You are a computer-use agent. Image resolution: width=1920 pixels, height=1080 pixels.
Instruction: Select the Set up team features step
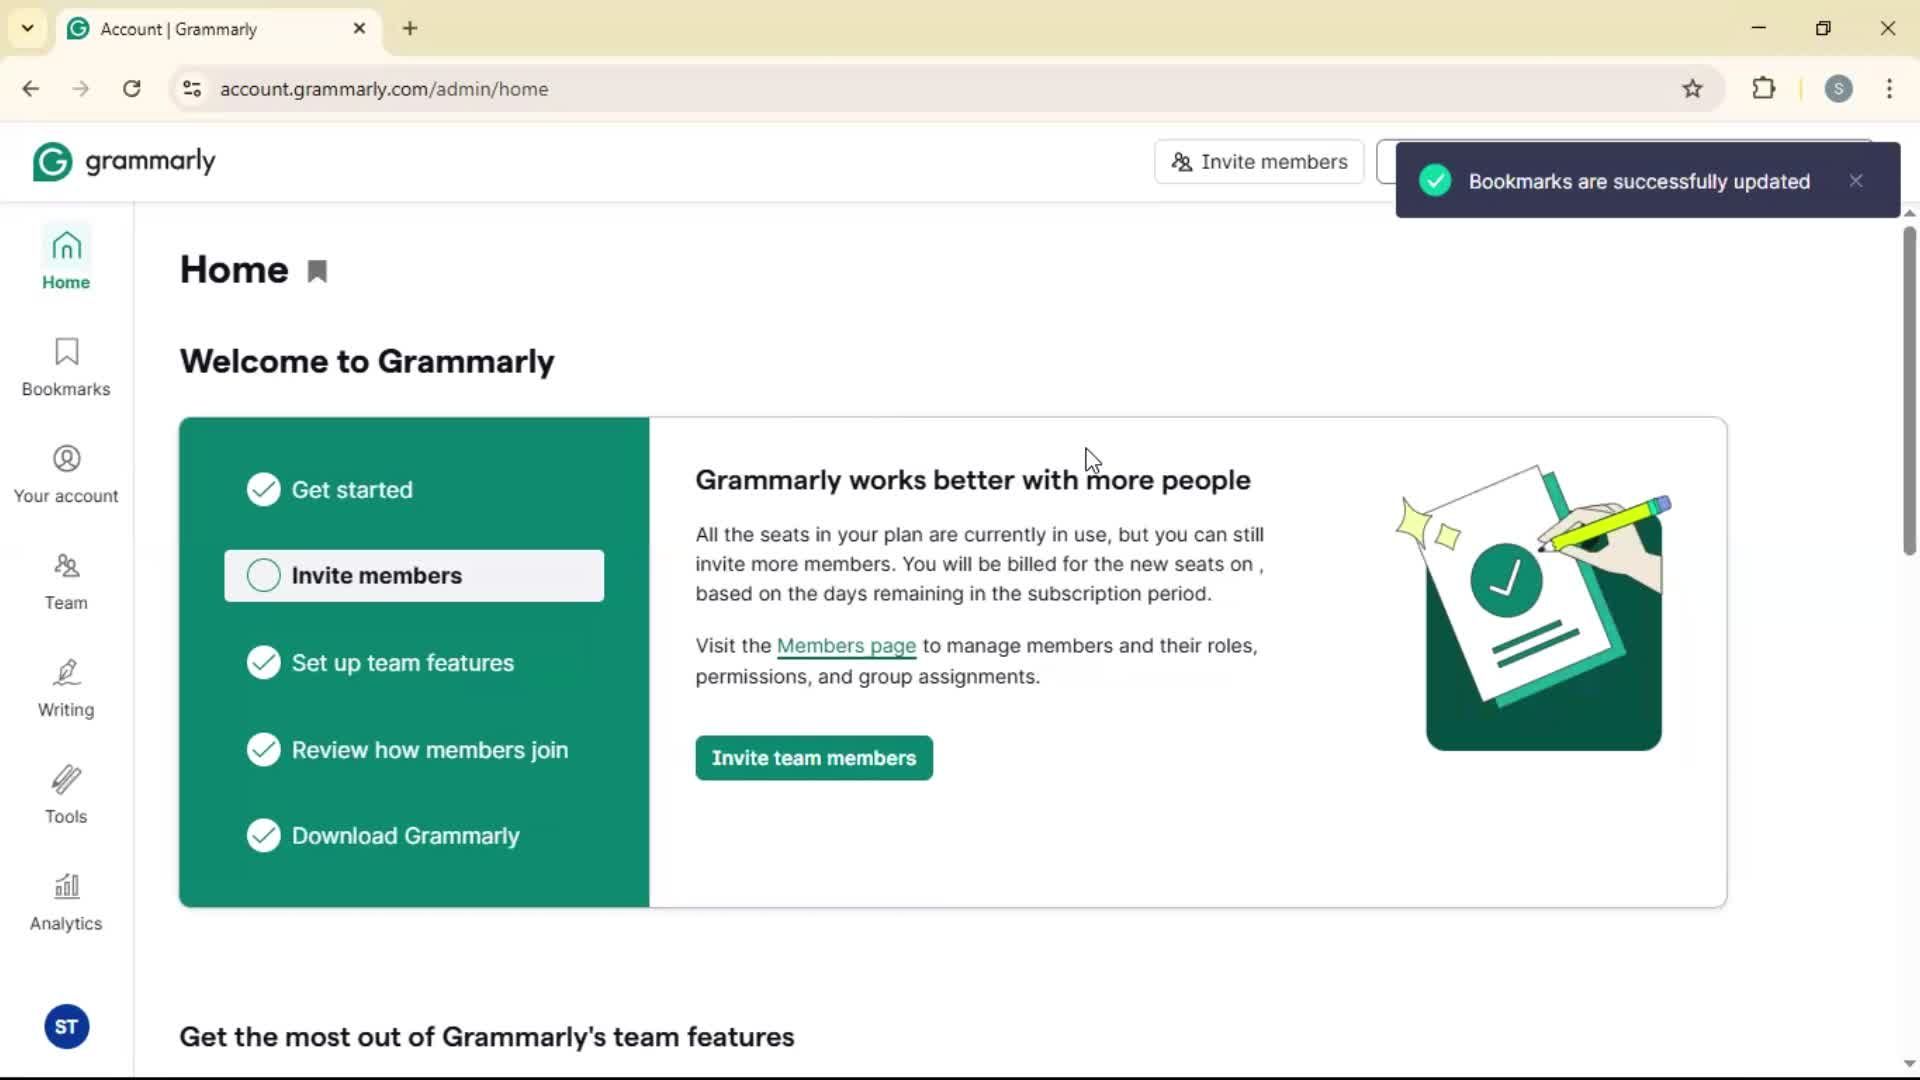pyautogui.click(x=402, y=663)
